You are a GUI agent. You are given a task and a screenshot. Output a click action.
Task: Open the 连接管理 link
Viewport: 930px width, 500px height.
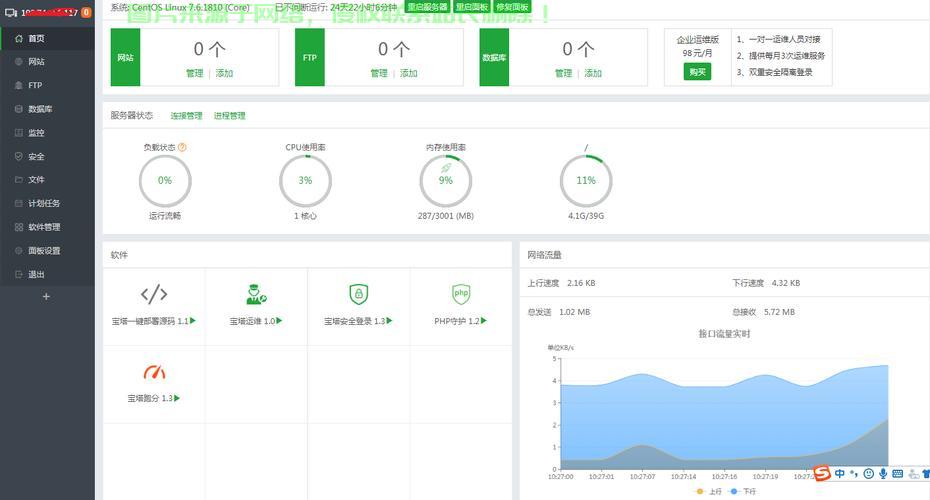click(186, 116)
